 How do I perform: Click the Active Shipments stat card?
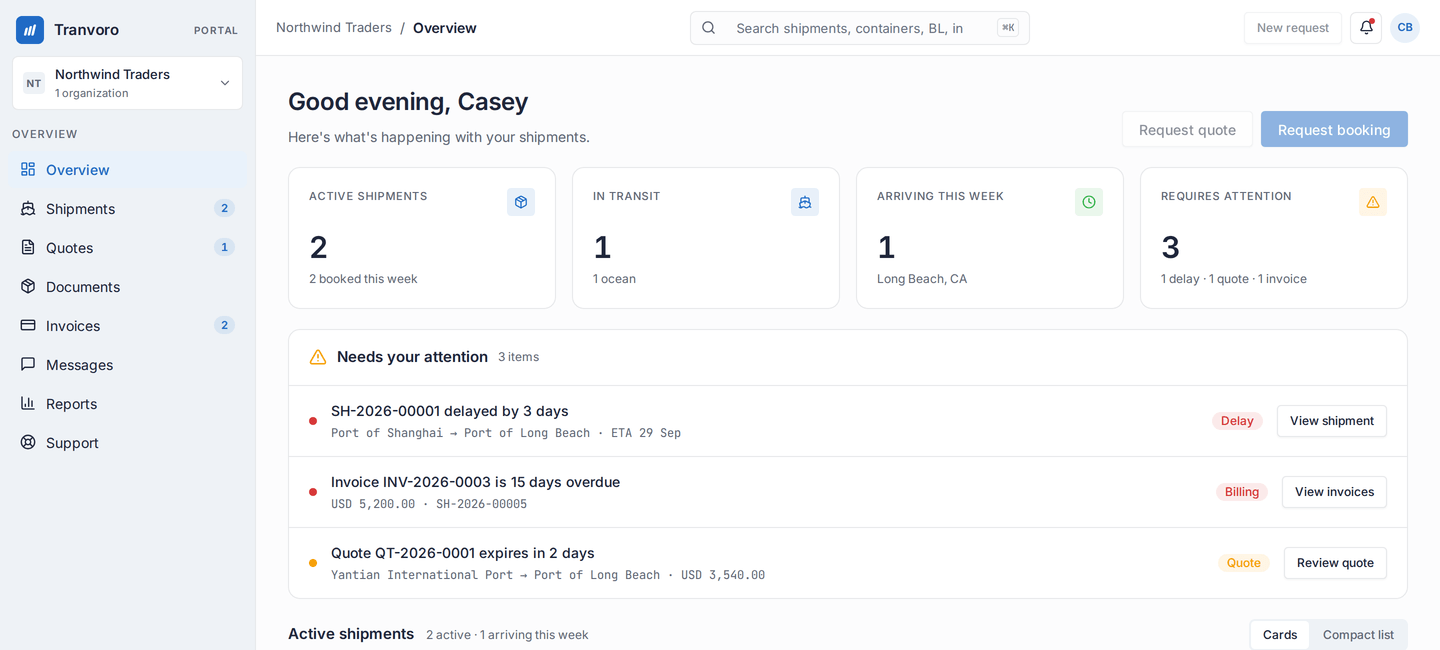422,238
